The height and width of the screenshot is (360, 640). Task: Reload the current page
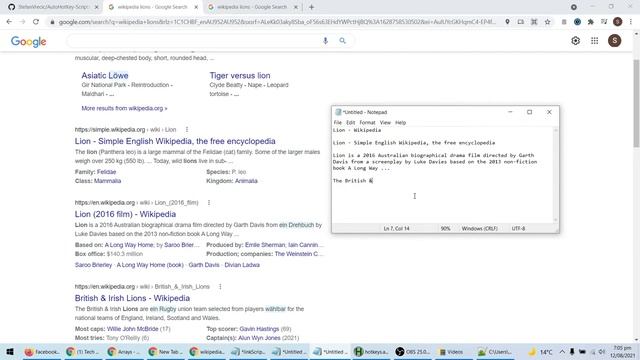click(36, 22)
